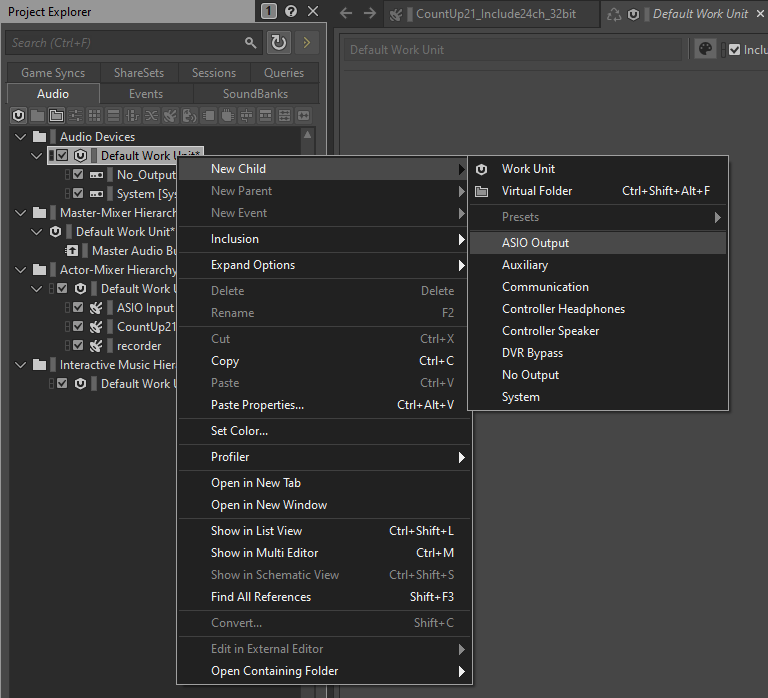Screen dimensions: 768x698
Task: Toggle Actor-Mixer Default Work Unit checkbox
Action: (62, 289)
